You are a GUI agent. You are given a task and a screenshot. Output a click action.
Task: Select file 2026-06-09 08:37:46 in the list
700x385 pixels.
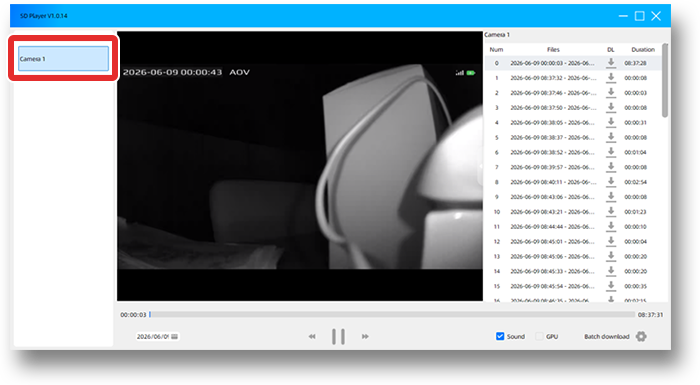click(x=553, y=93)
